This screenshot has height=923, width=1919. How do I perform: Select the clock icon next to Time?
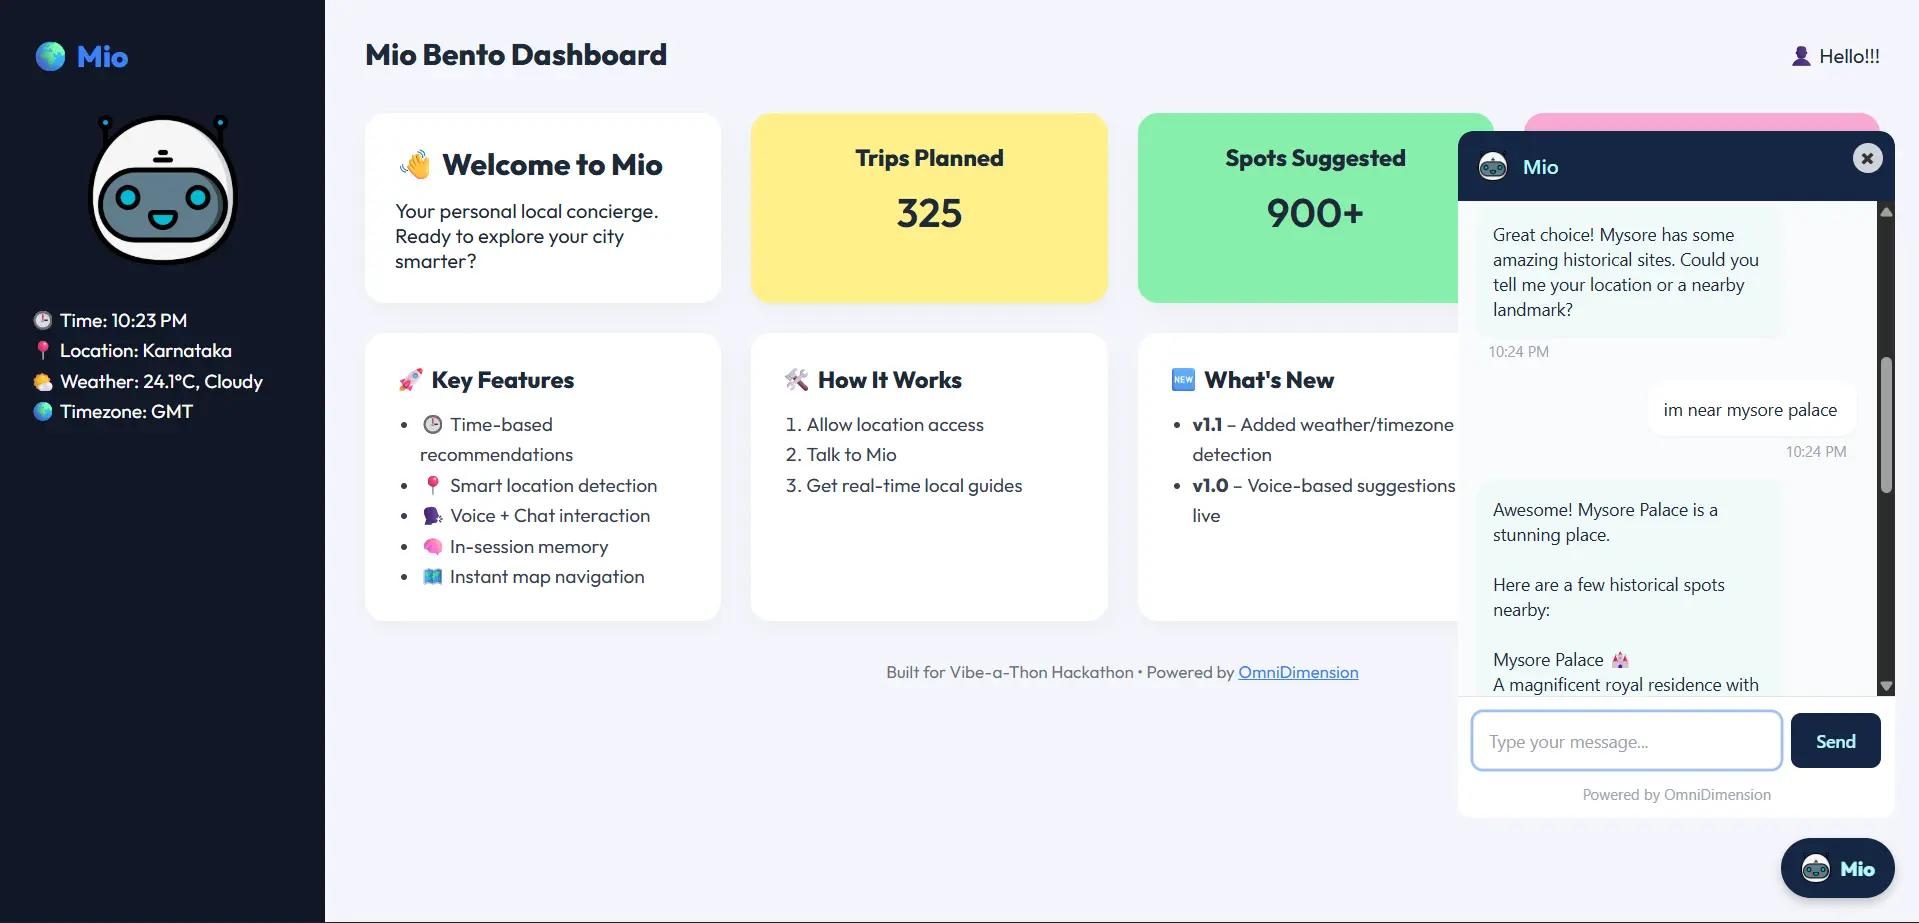tap(42, 320)
